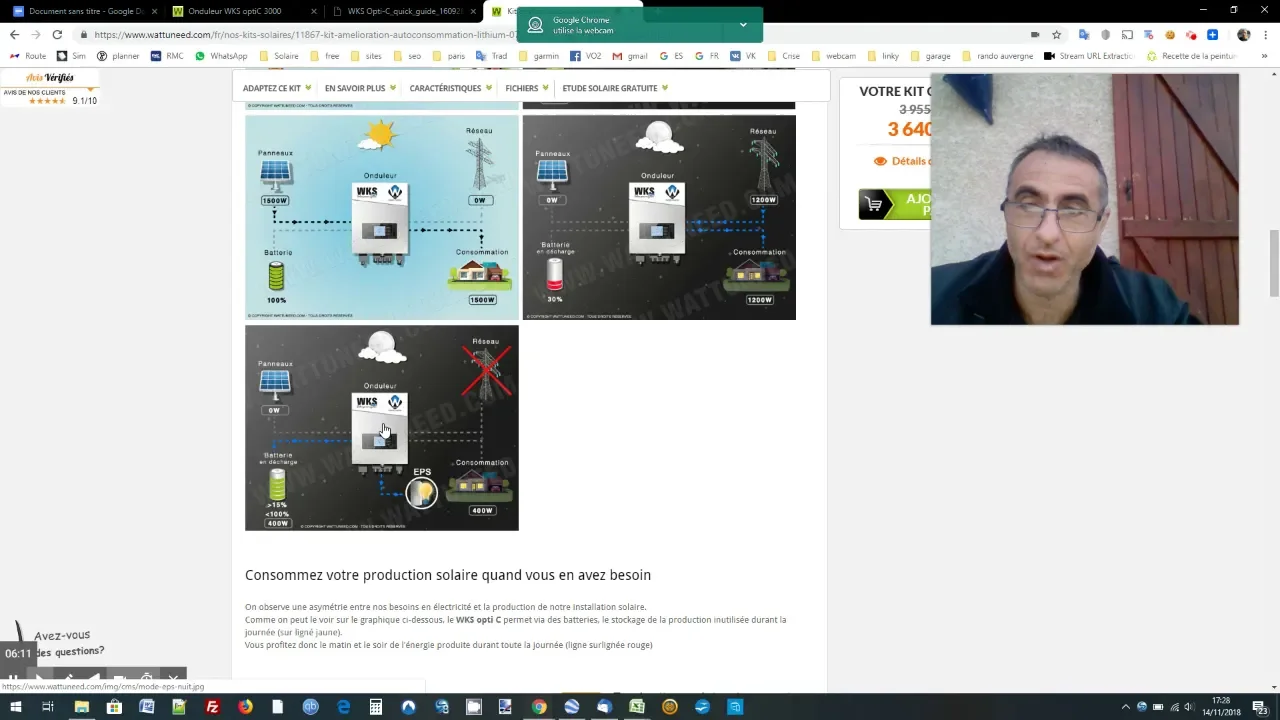Screen dimensions: 1280x720
Task: Open the 'Caractéristiques' dropdown
Action: click(450, 88)
